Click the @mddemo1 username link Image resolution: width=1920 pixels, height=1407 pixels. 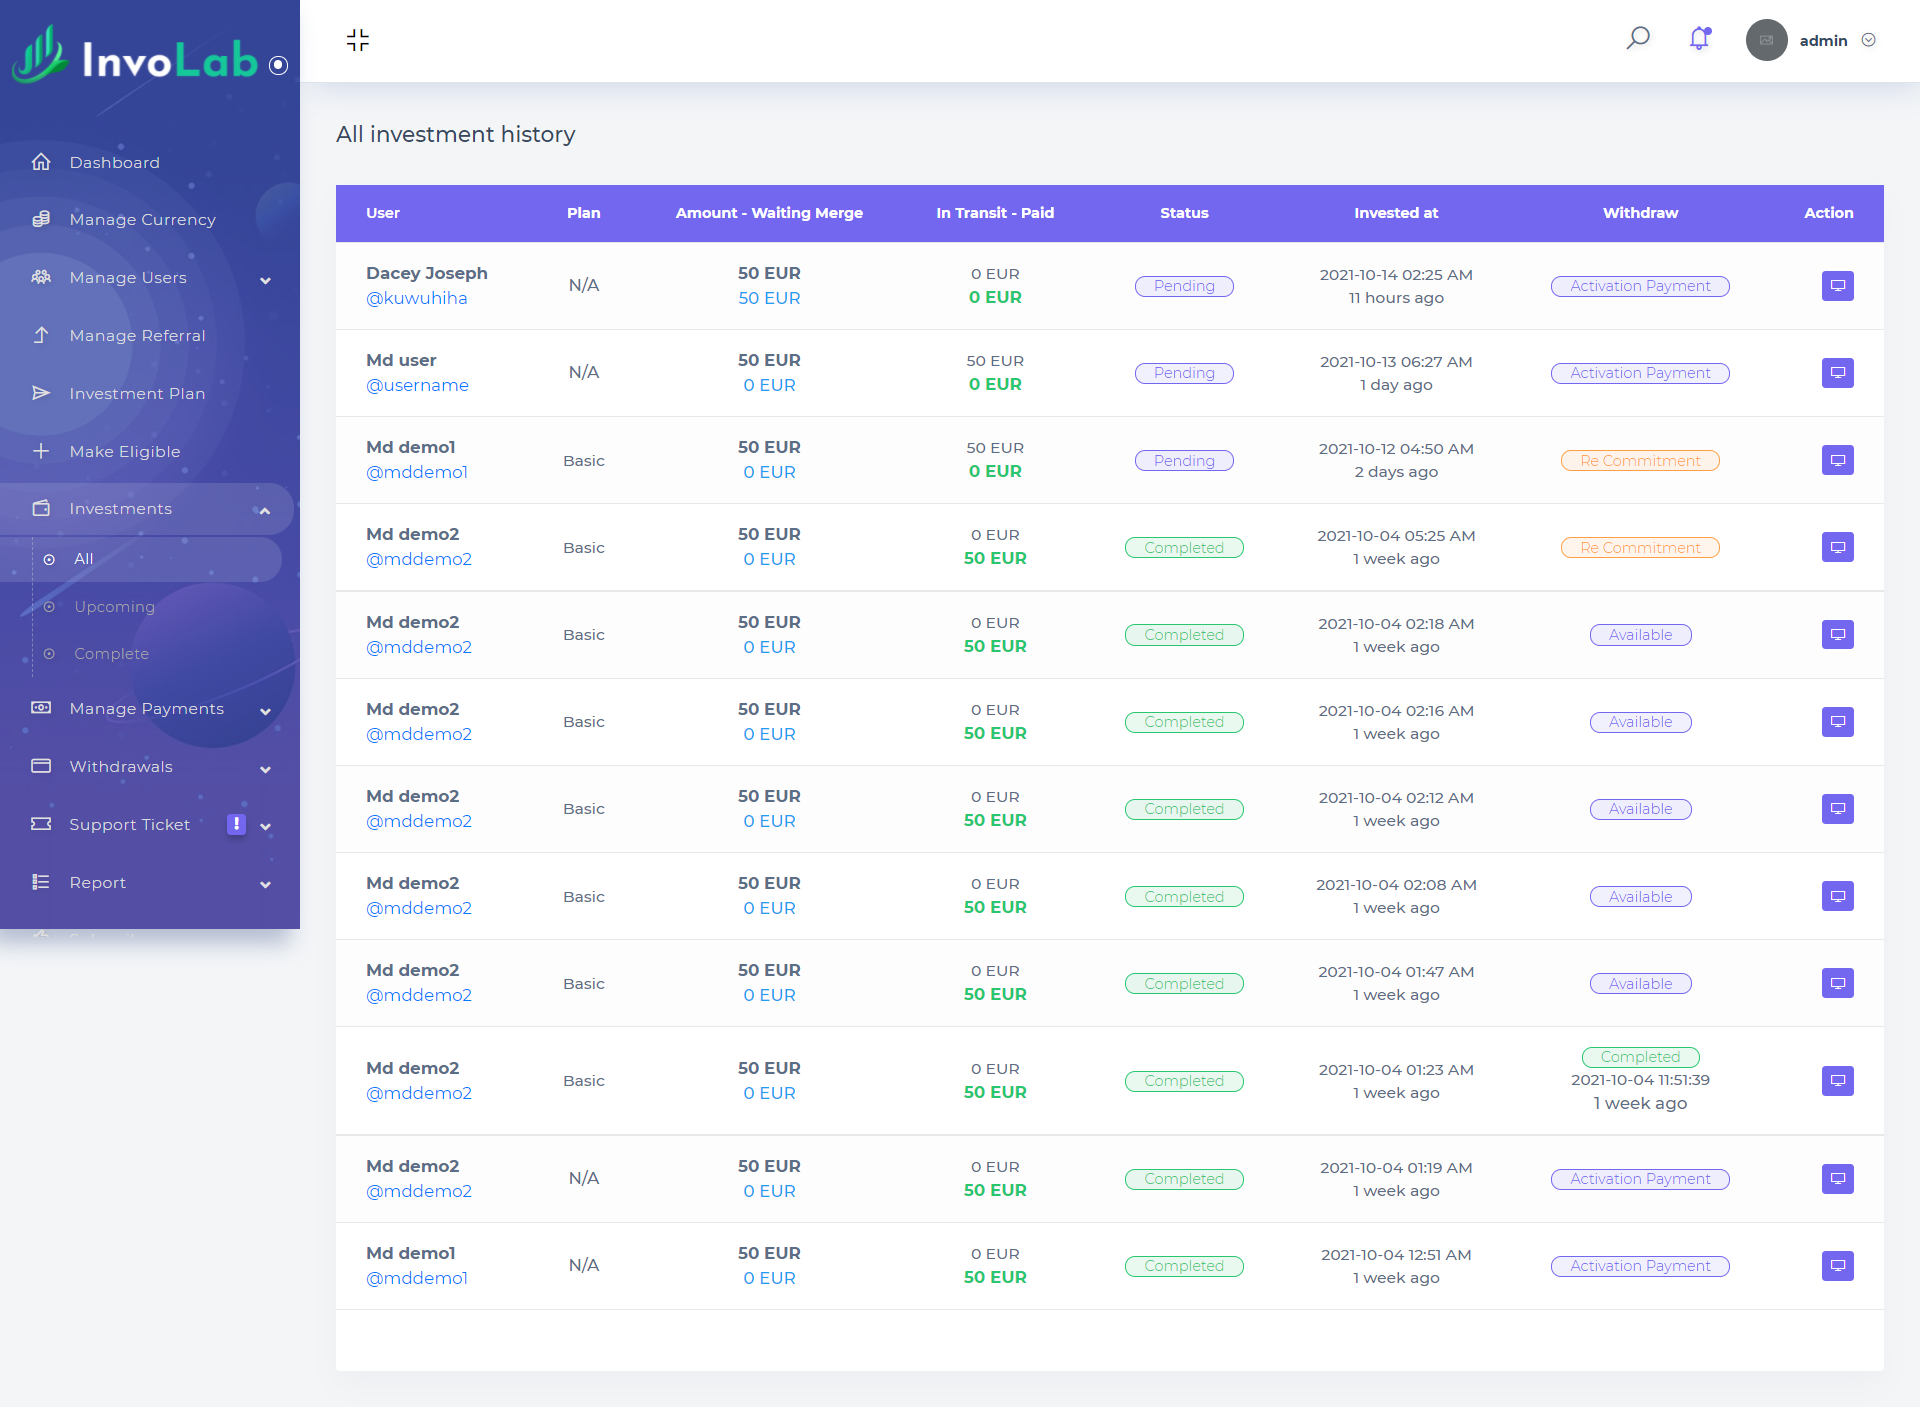click(x=416, y=472)
